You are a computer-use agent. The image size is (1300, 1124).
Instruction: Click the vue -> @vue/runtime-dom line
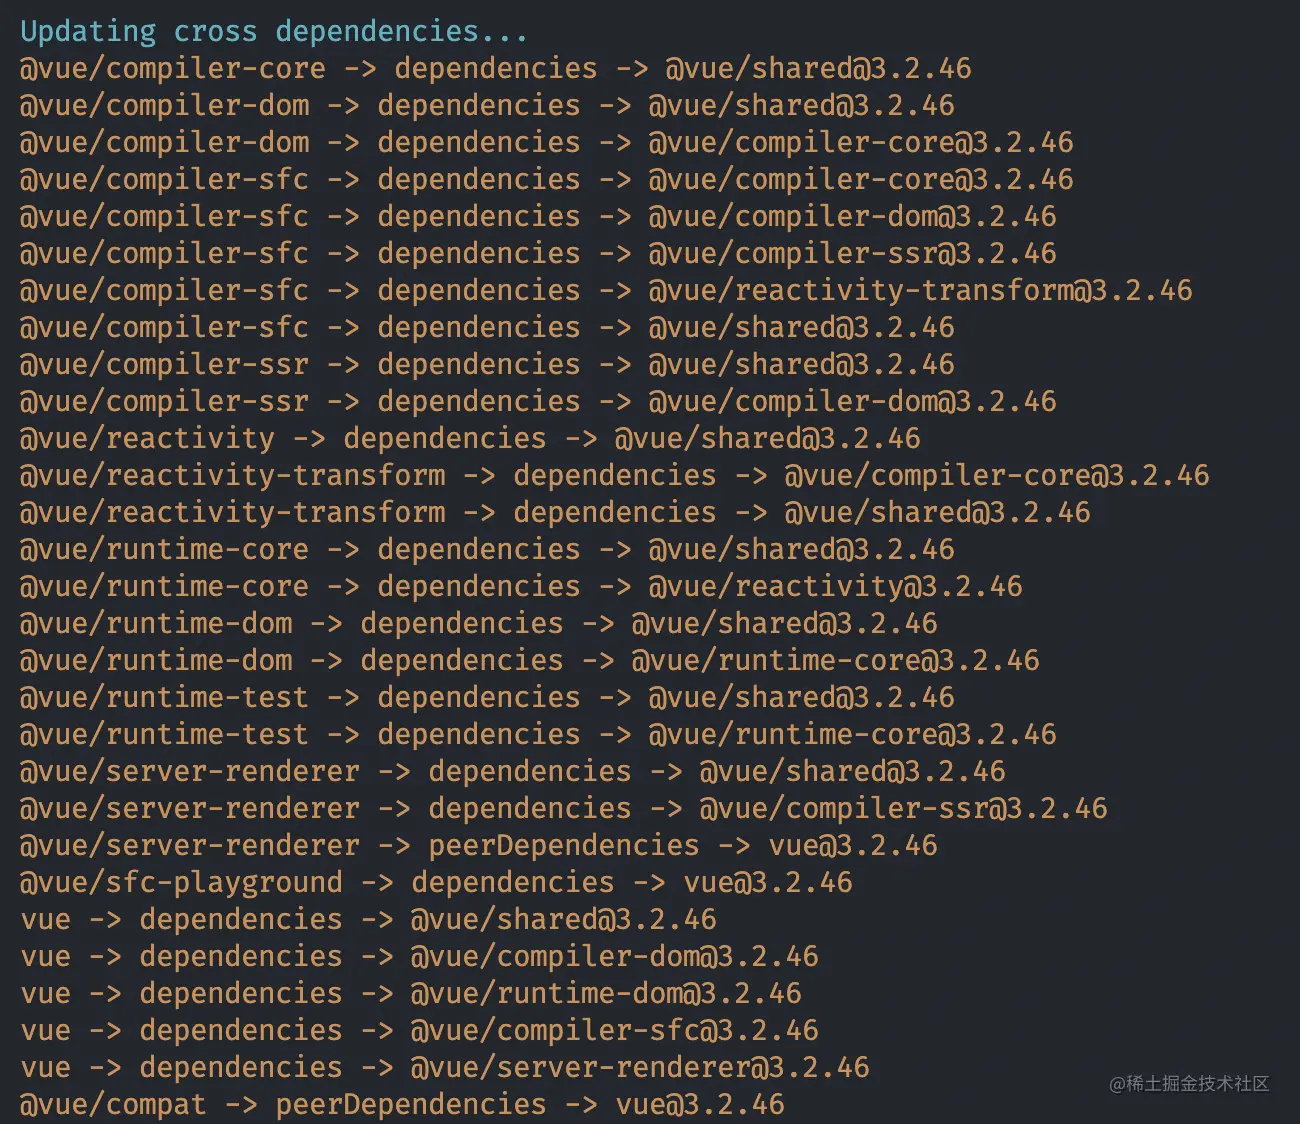[410, 993]
